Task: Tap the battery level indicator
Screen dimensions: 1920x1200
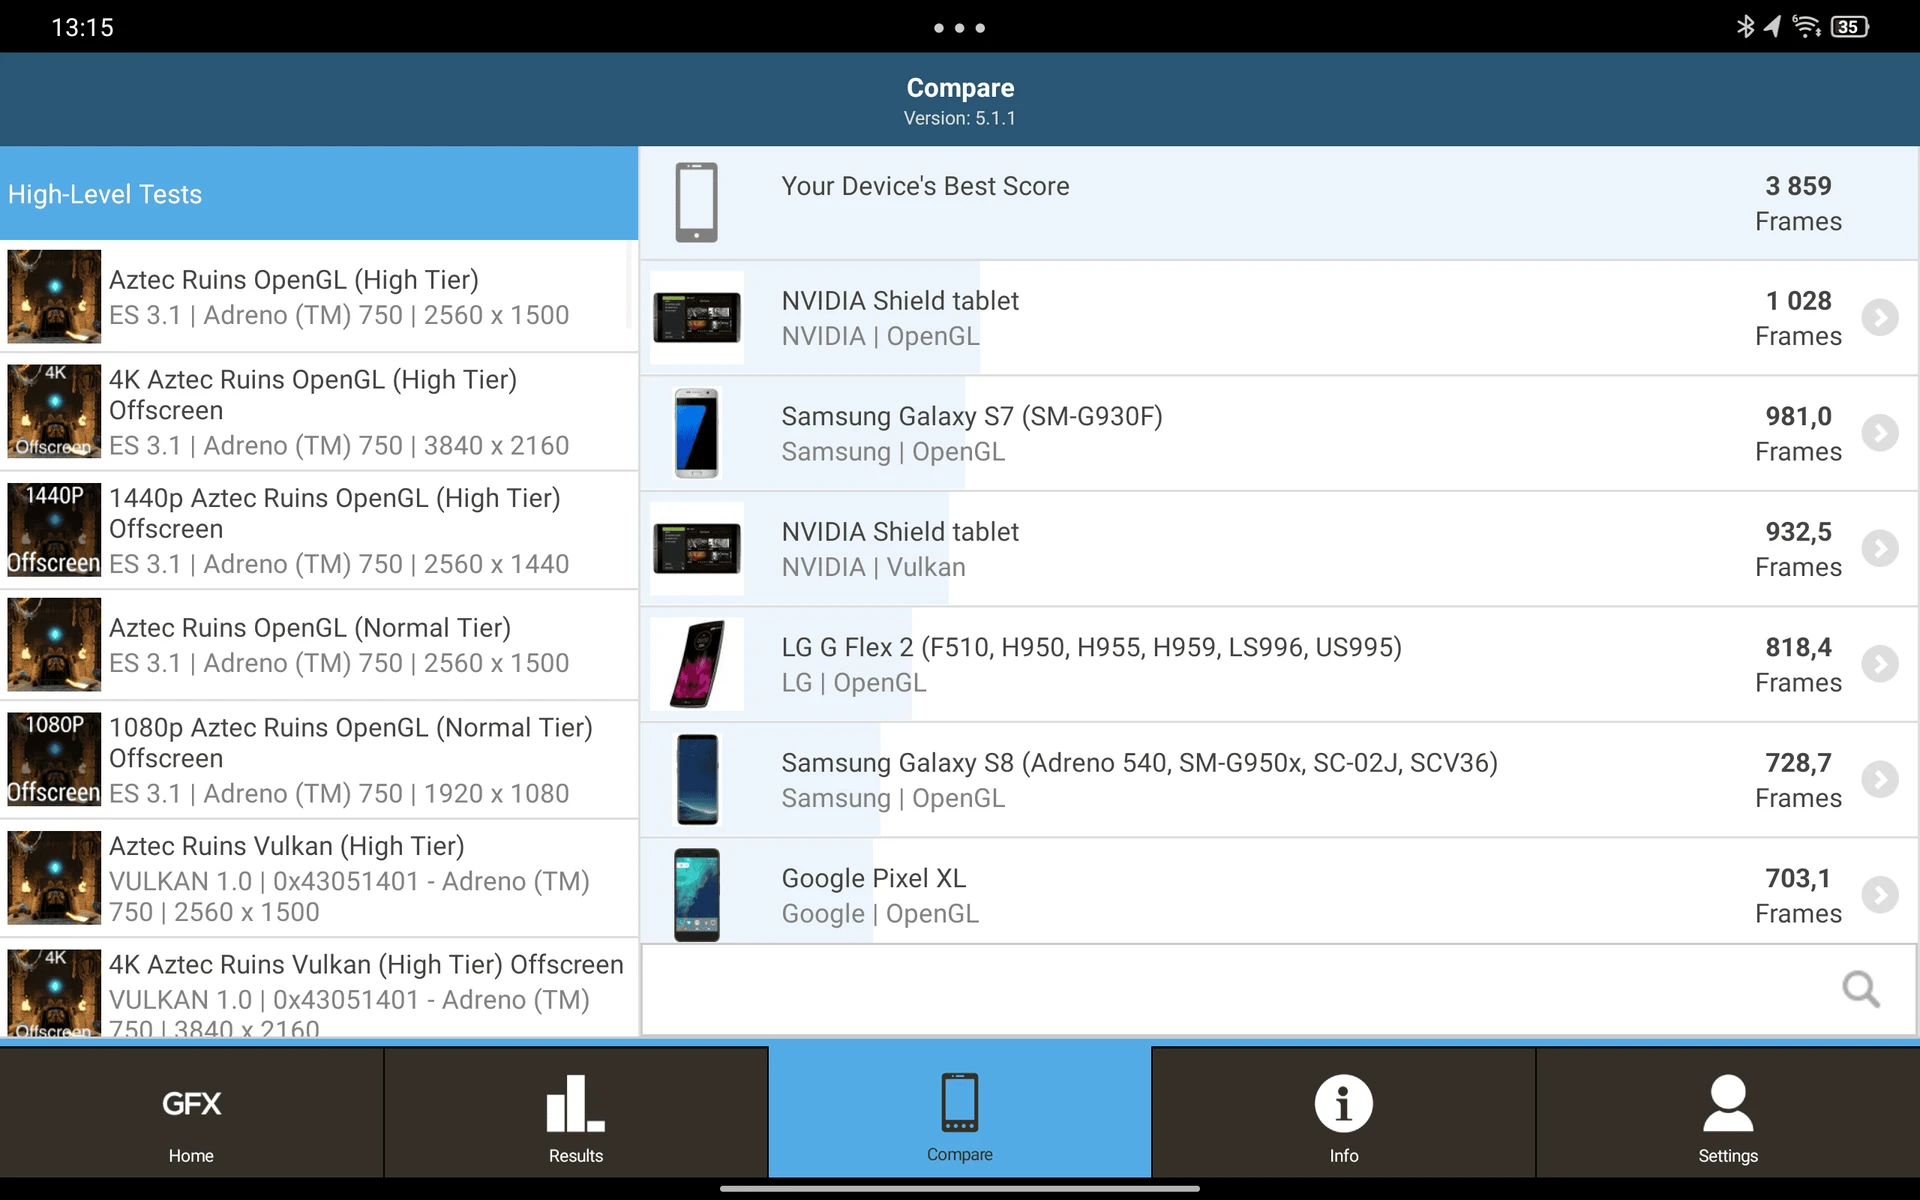Action: [x=1849, y=27]
